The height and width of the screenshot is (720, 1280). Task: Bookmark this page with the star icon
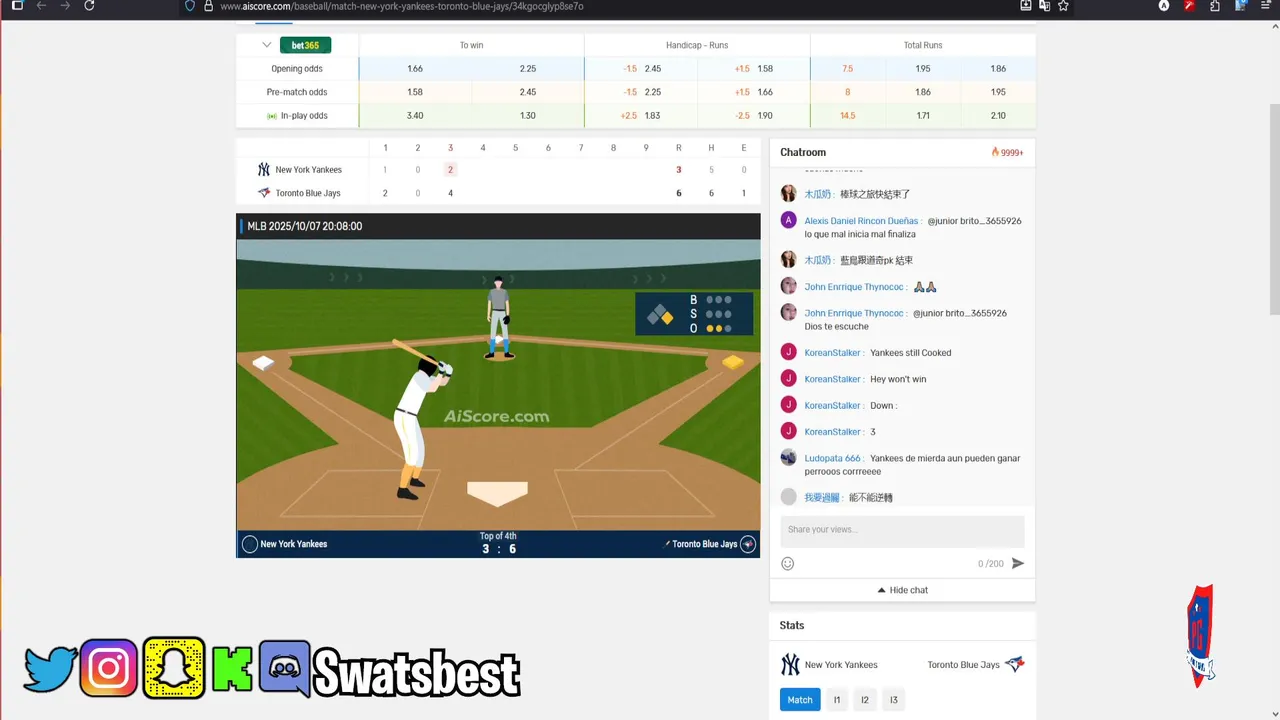pos(1063,6)
